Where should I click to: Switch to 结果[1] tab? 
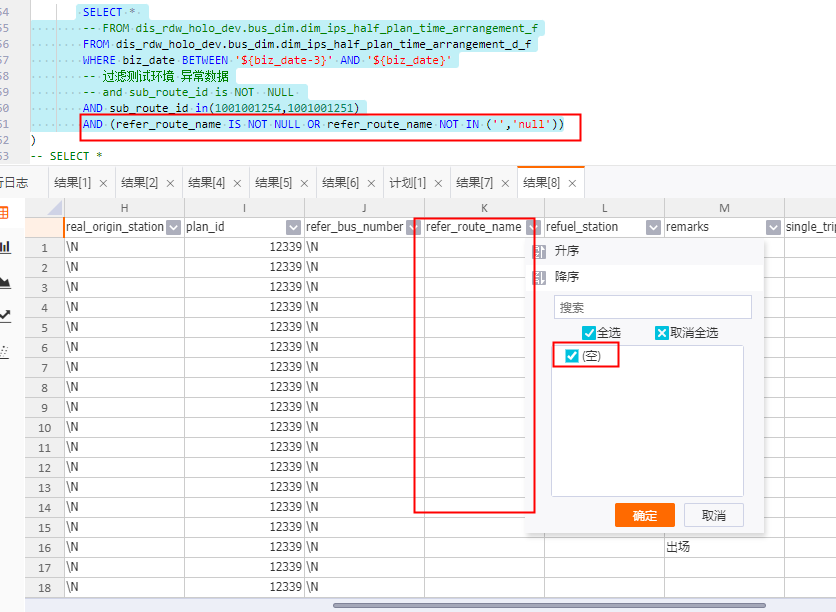tap(73, 183)
